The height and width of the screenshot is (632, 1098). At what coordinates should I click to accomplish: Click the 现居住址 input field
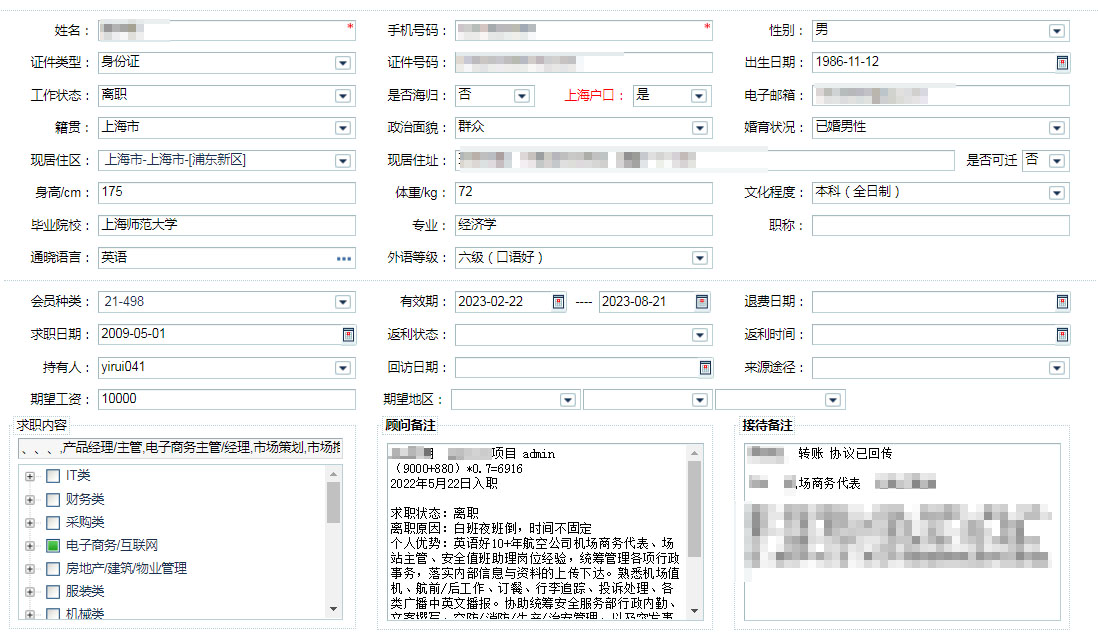pos(705,161)
